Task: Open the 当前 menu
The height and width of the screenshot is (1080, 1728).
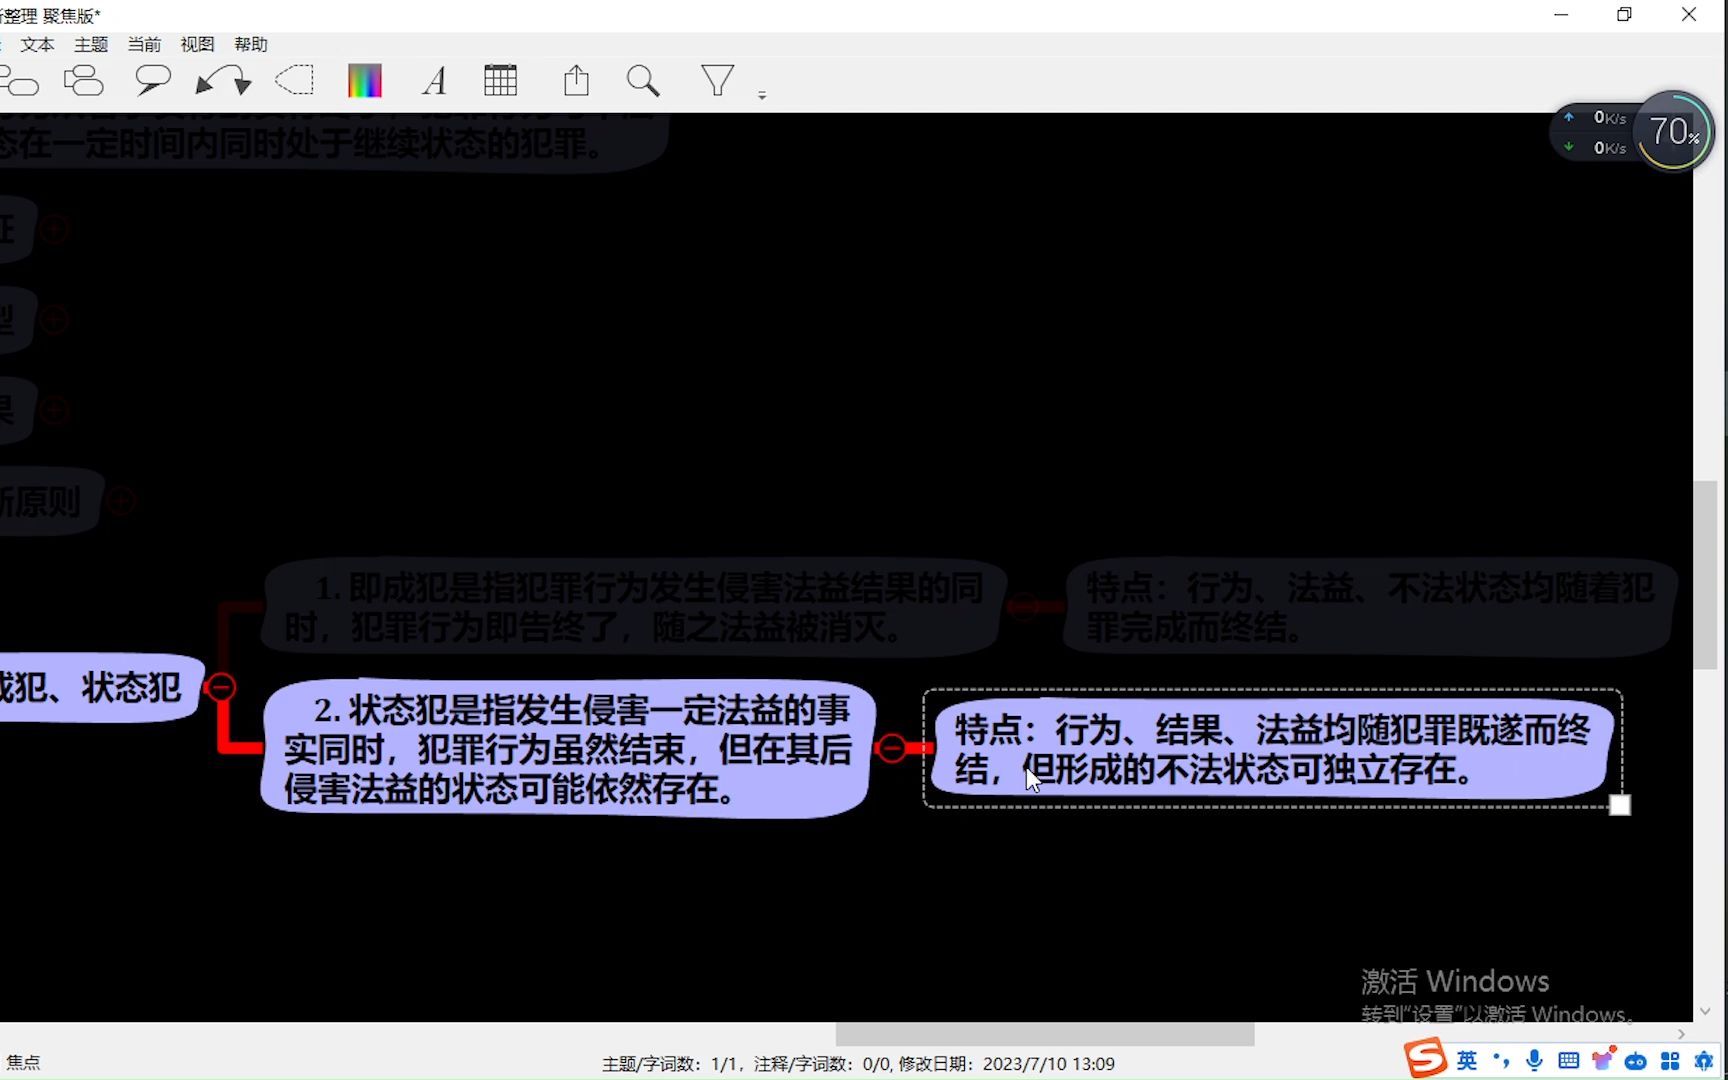Action: tap(144, 44)
